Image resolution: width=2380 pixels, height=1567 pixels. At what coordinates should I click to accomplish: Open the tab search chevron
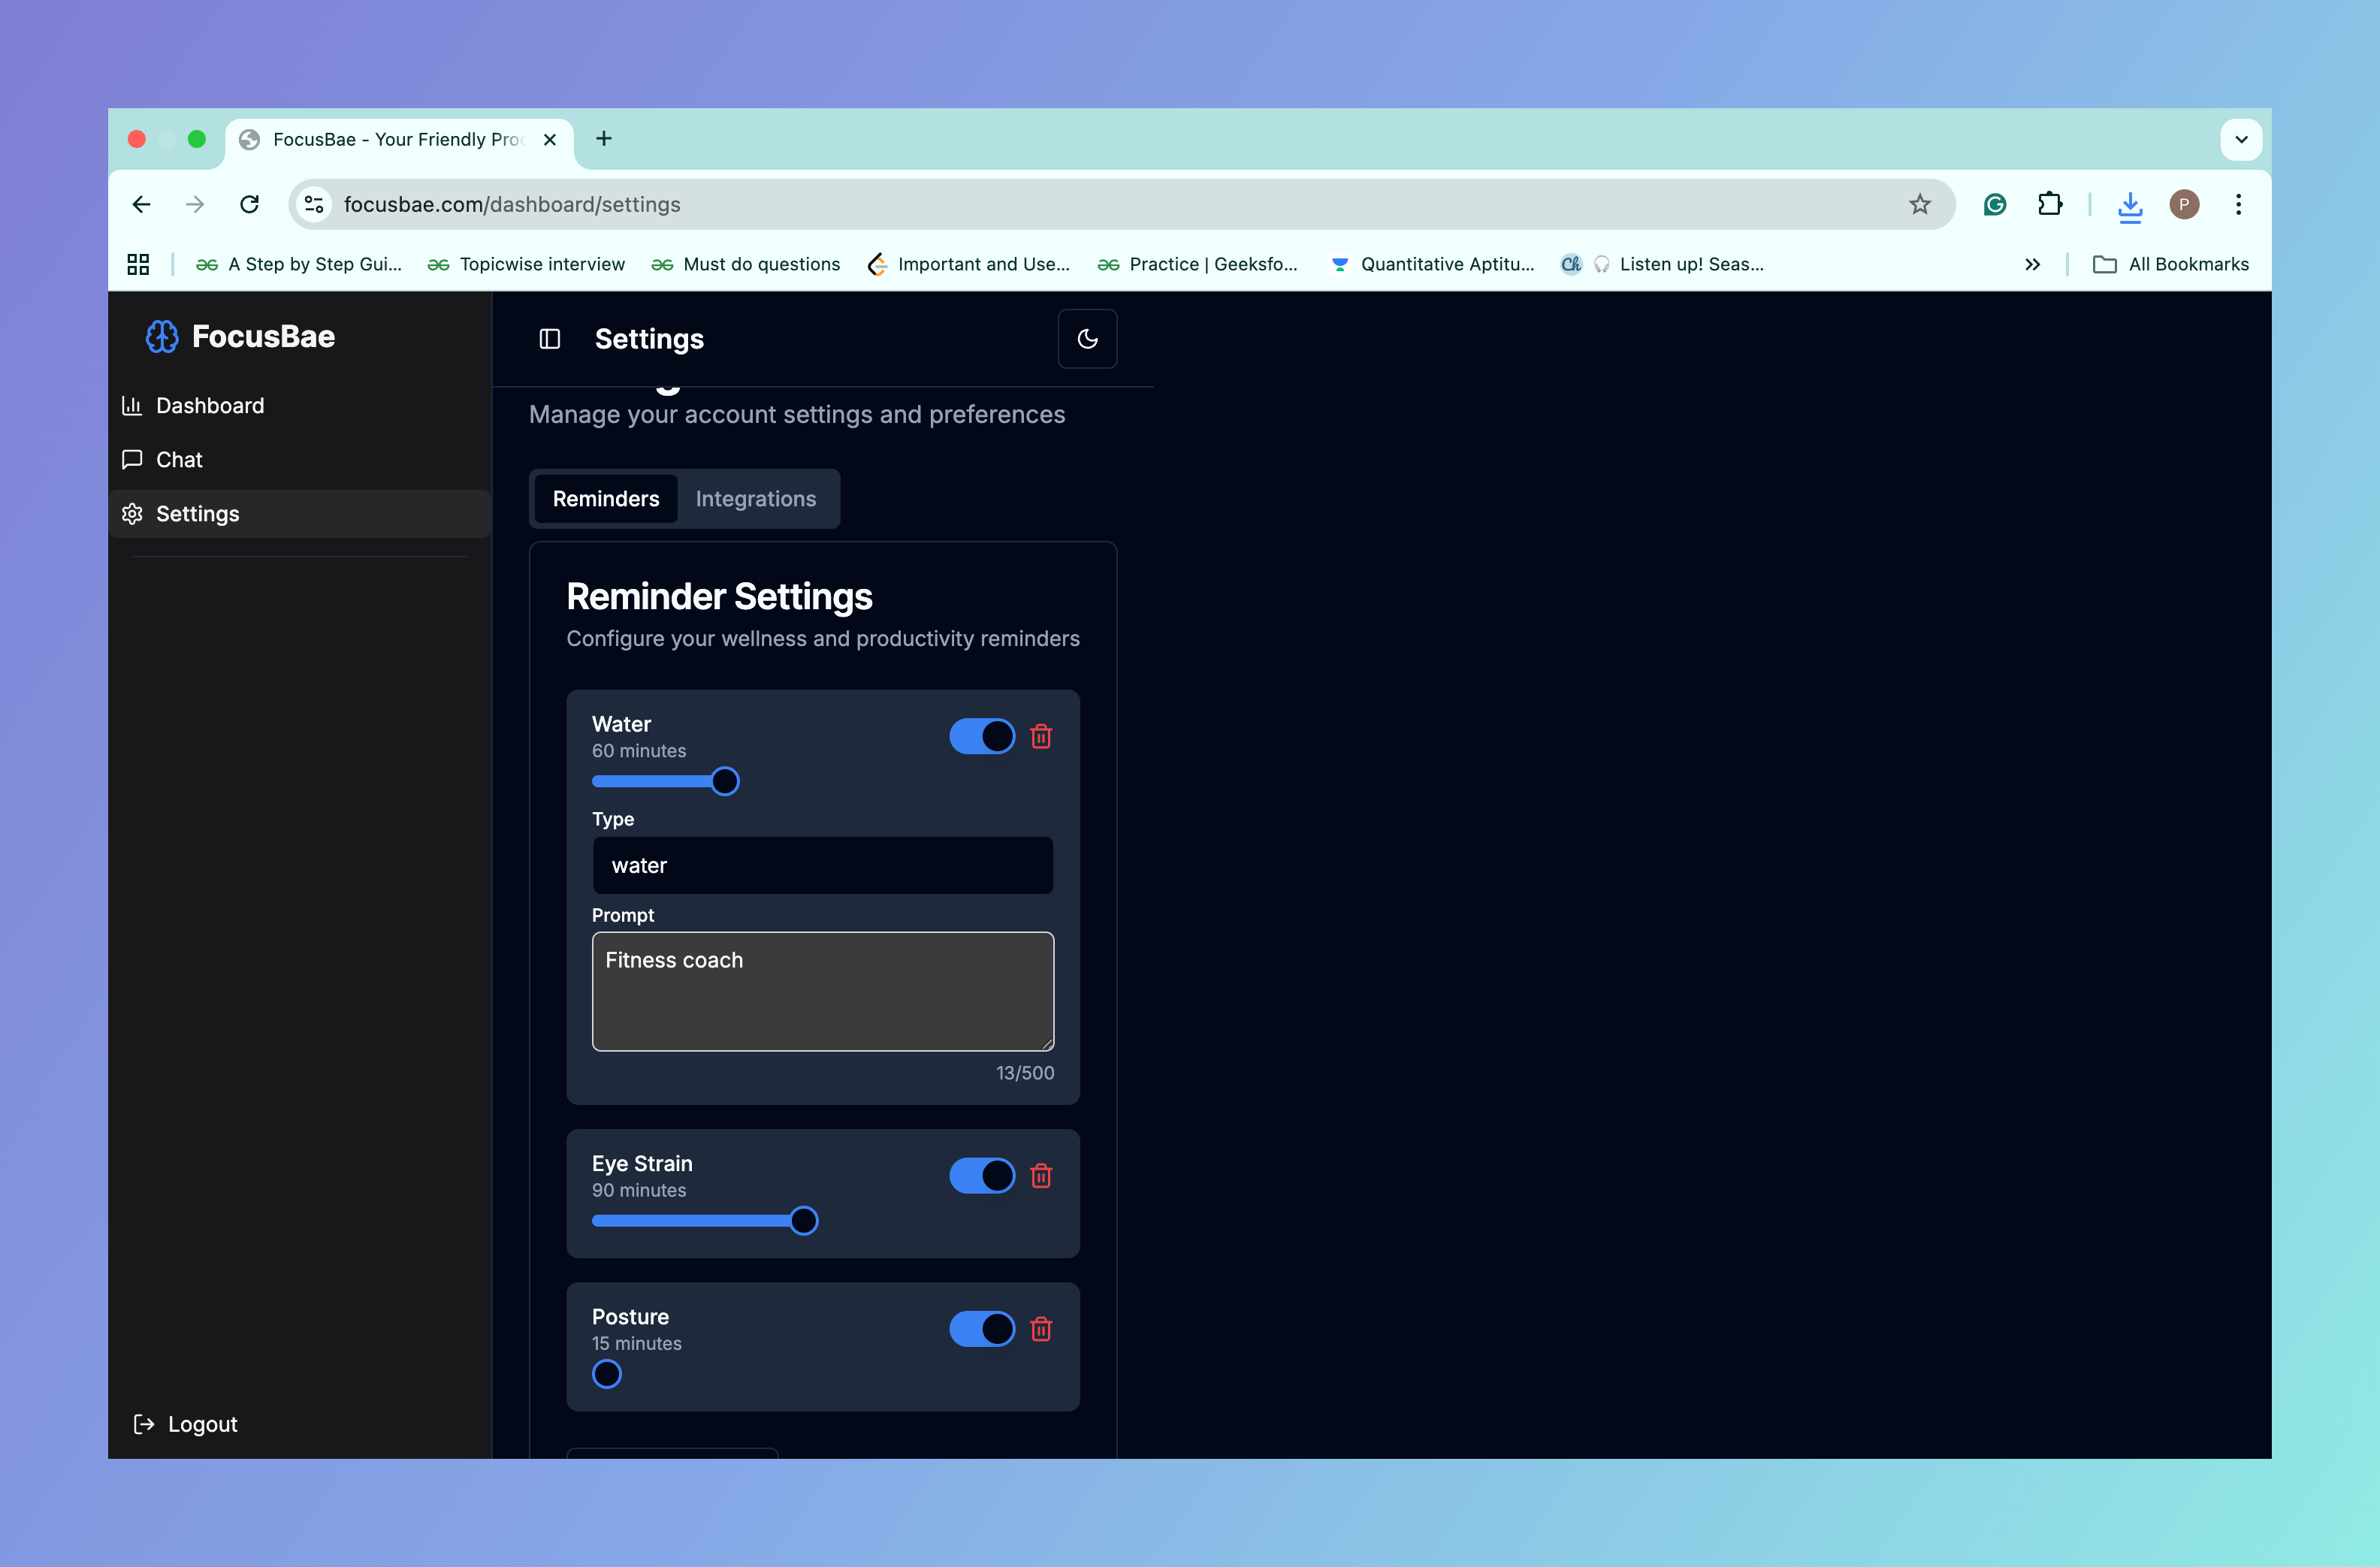click(x=2242, y=139)
